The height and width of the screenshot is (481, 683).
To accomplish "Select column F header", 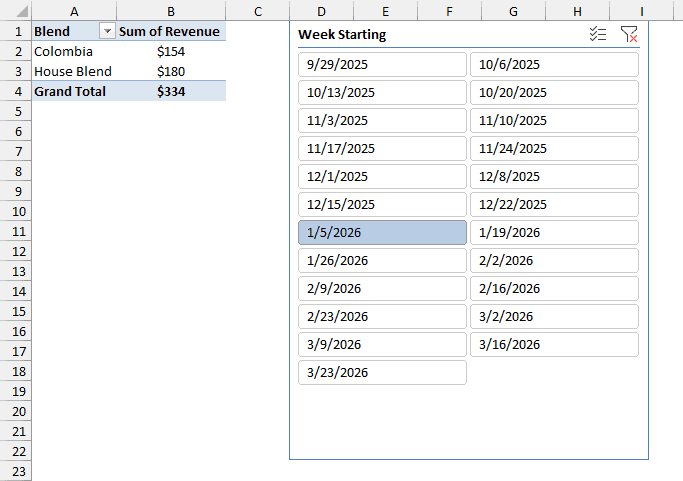I will [x=450, y=10].
